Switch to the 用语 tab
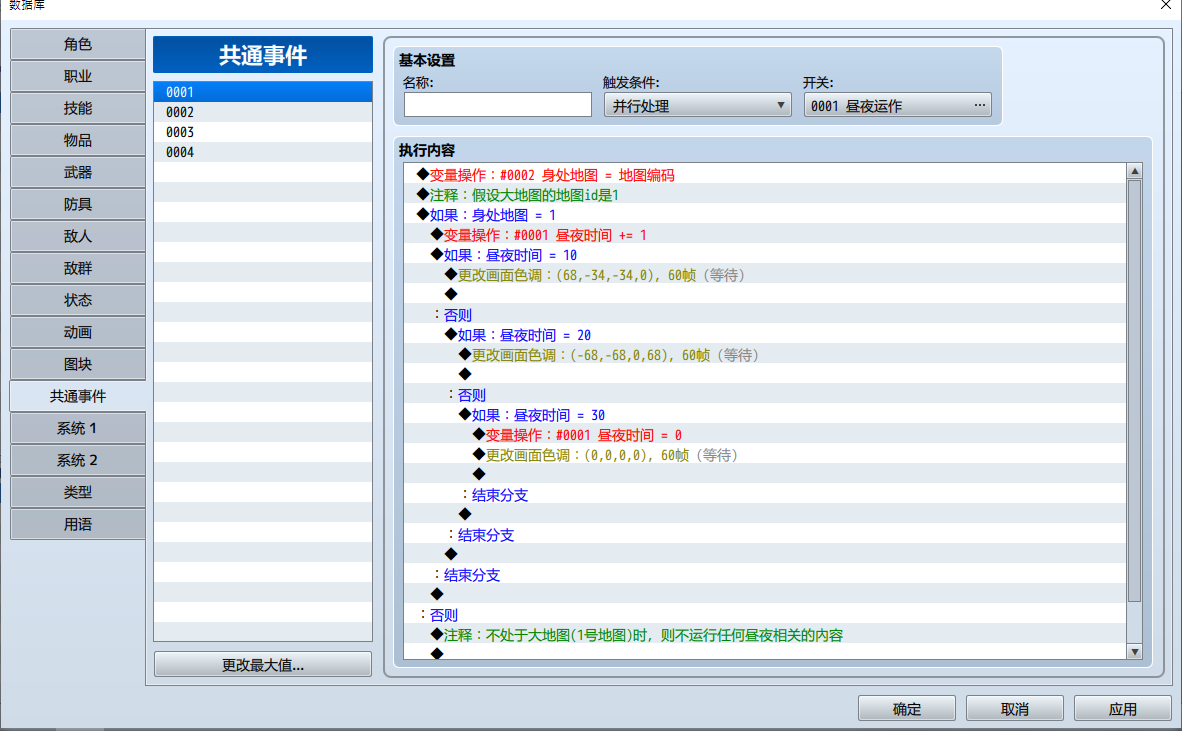 coord(78,525)
